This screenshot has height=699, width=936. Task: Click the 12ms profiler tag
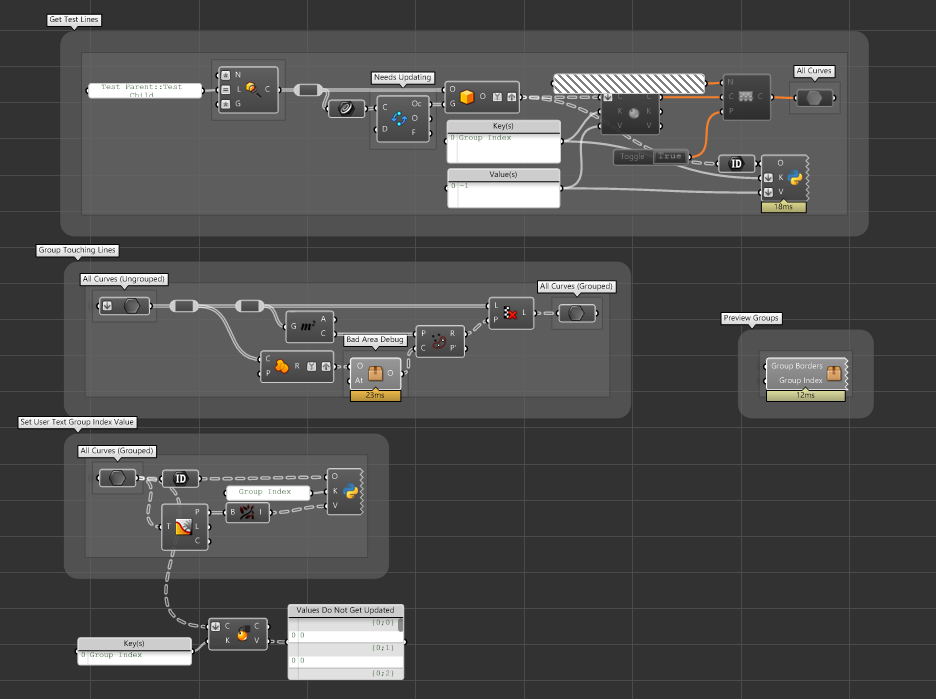(806, 395)
